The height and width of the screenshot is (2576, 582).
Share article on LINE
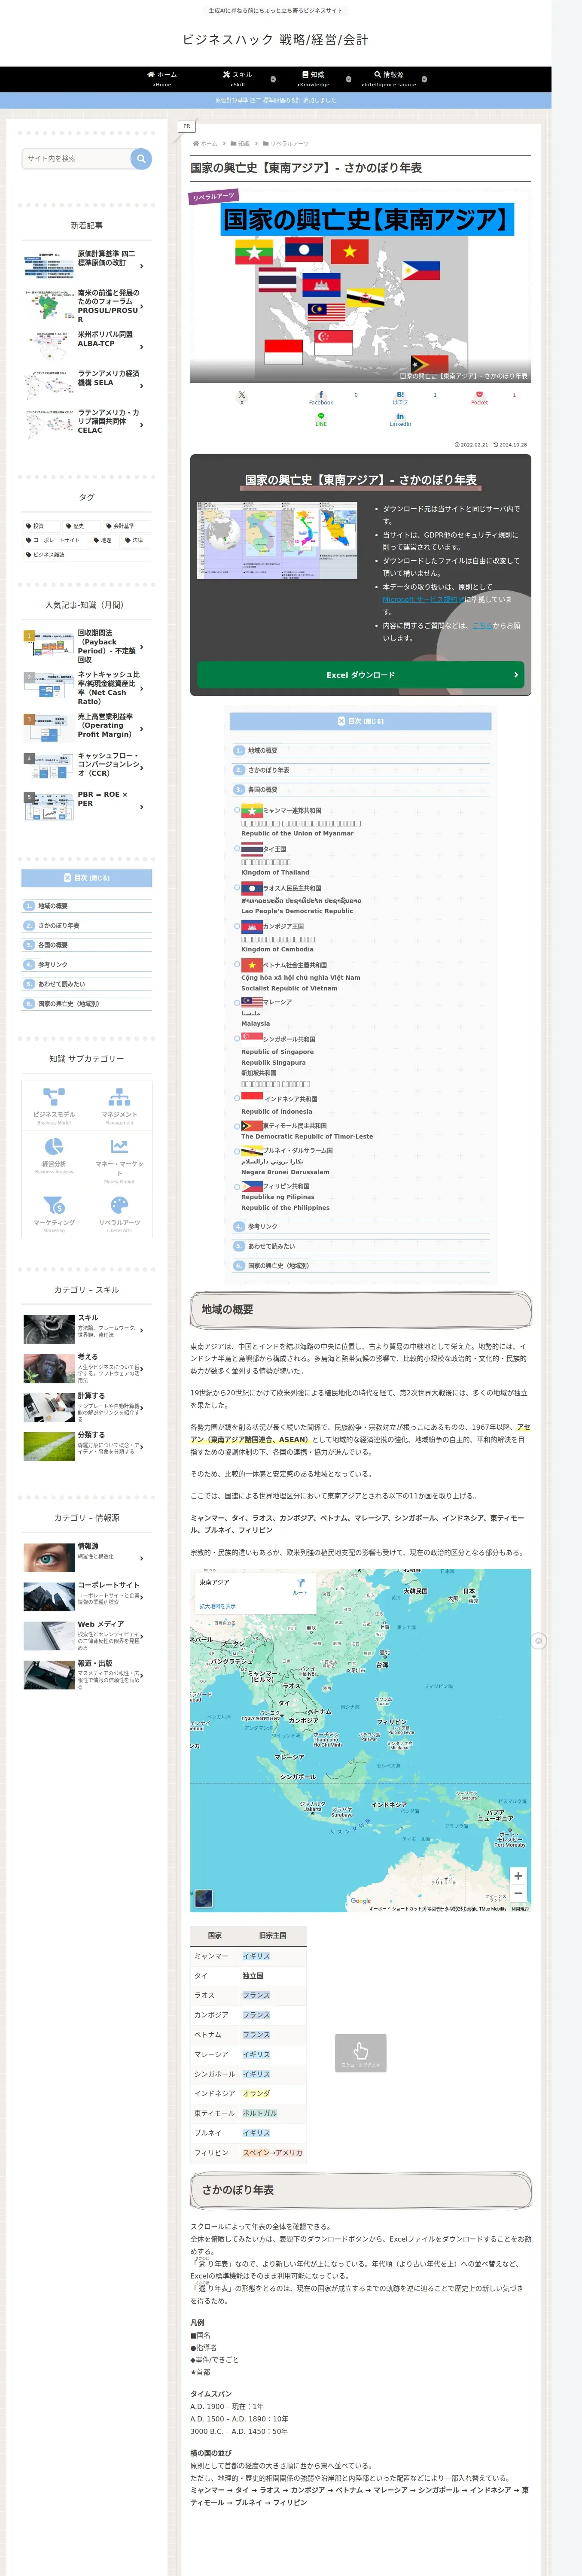pos(321,419)
